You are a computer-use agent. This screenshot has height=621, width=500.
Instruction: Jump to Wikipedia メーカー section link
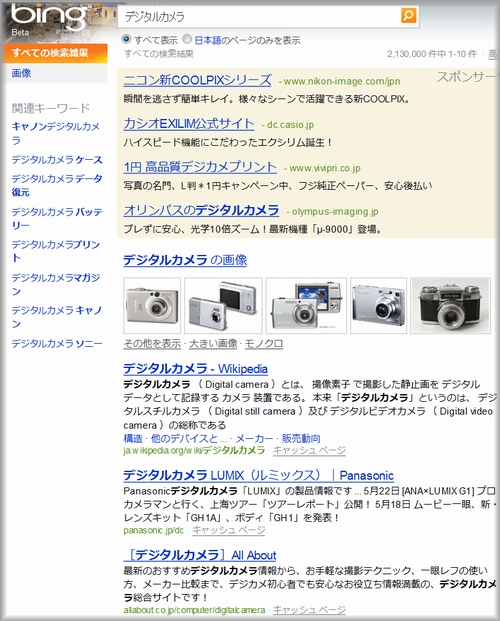(x=254, y=438)
